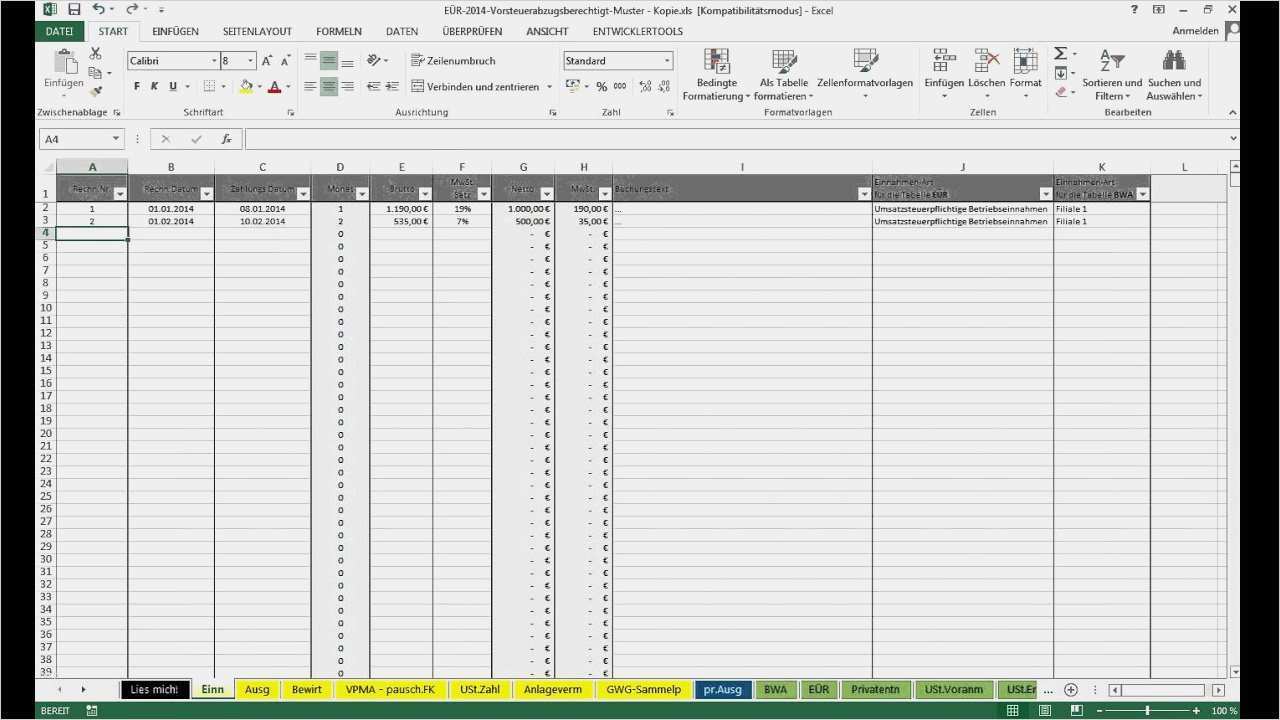Apply percent style format

602,87
